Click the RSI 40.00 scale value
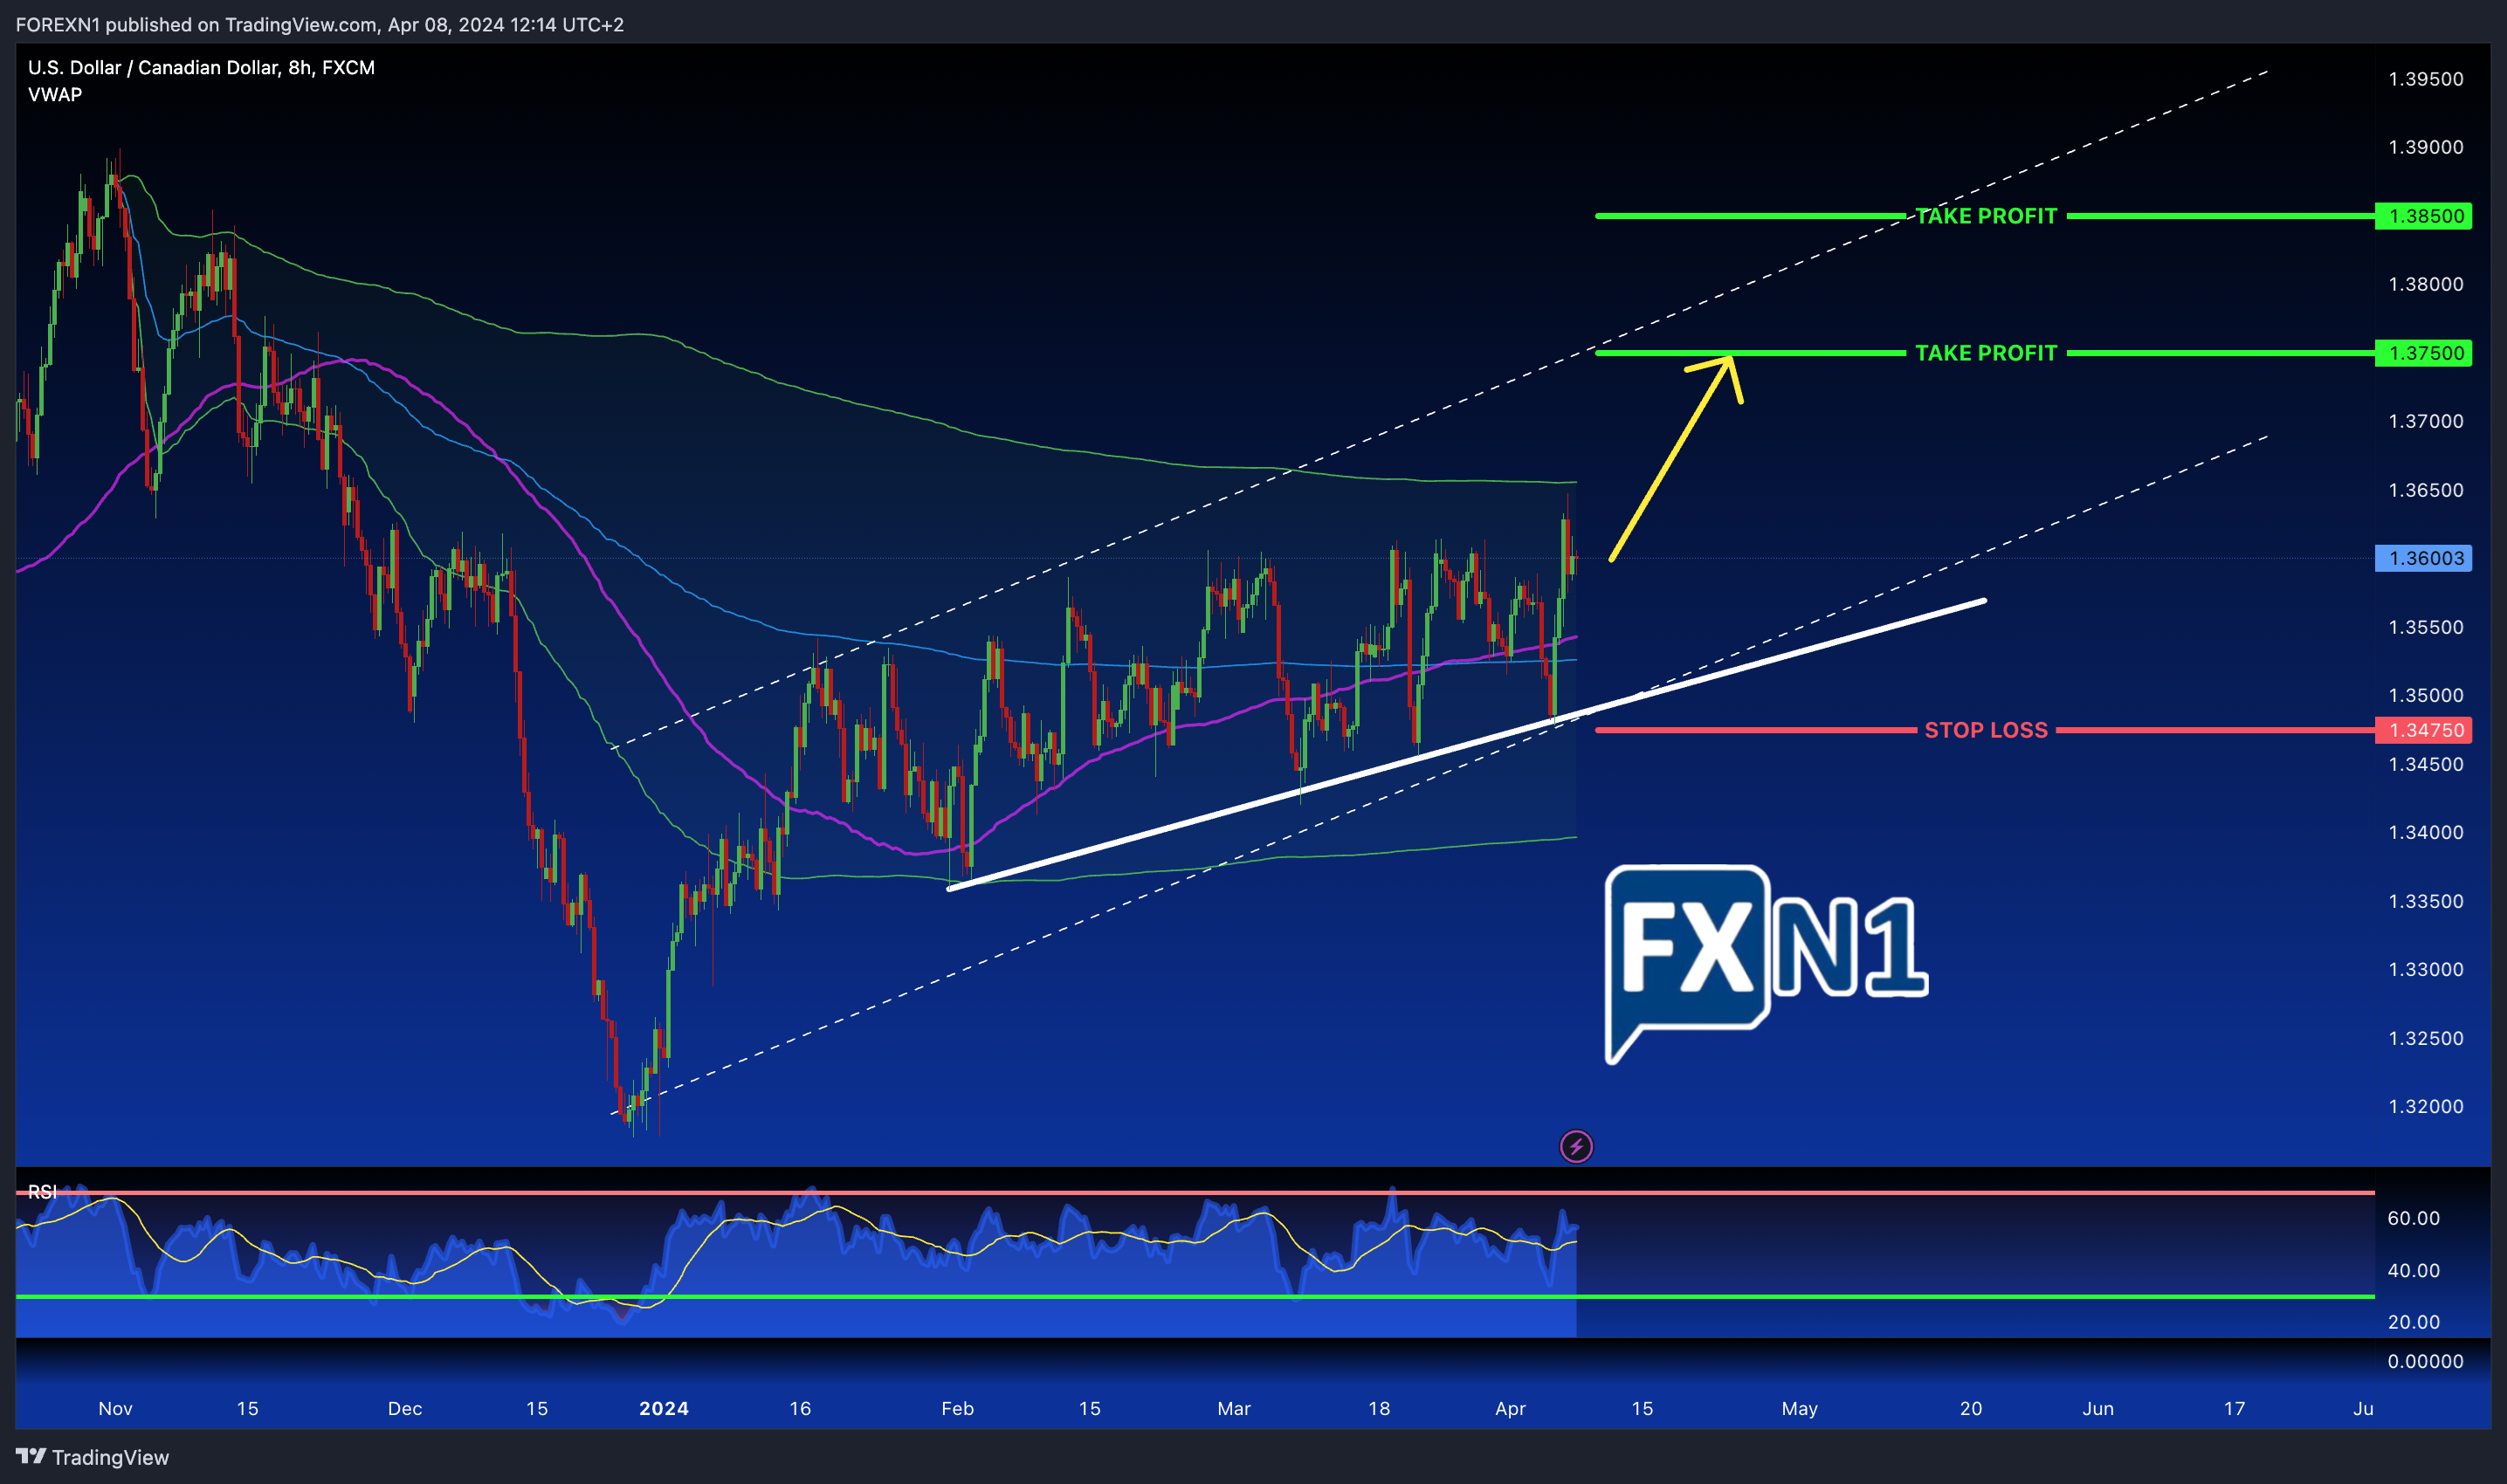This screenshot has height=1484, width=2507. 2413,1270
